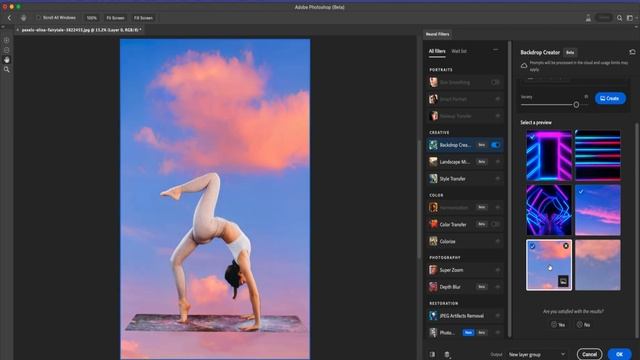Download the Super Zoom filter
Screen dimensions: 640x360
(x=498, y=270)
